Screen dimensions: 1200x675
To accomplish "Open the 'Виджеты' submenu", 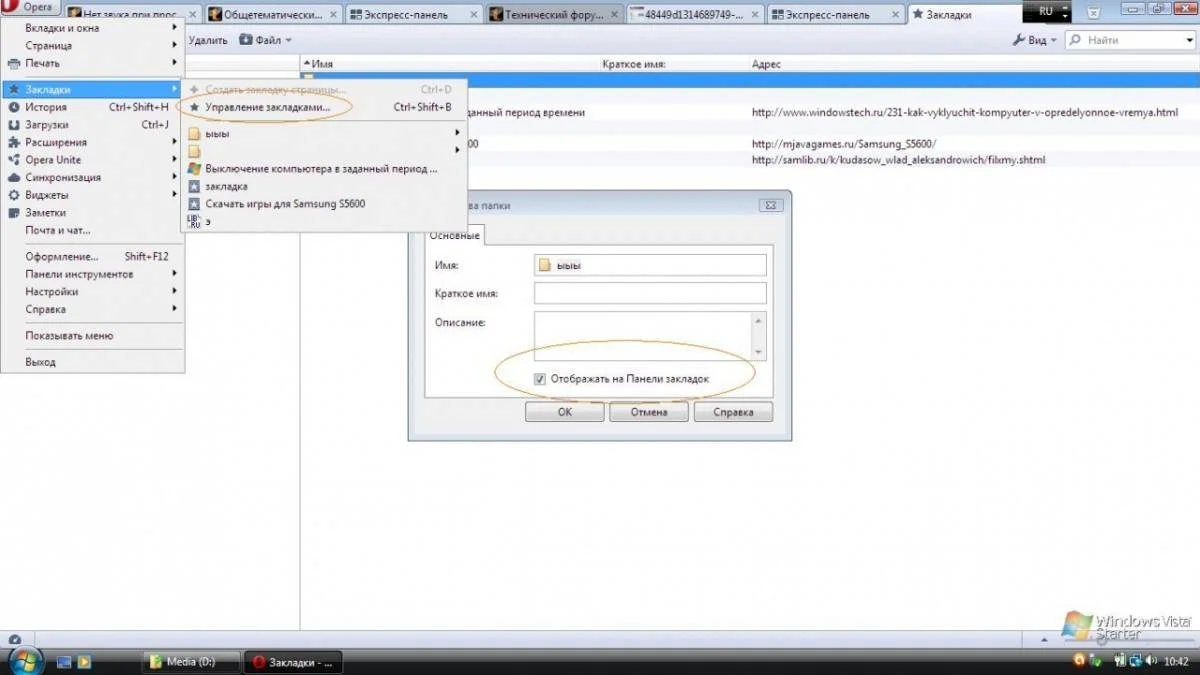I will click(93, 195).
